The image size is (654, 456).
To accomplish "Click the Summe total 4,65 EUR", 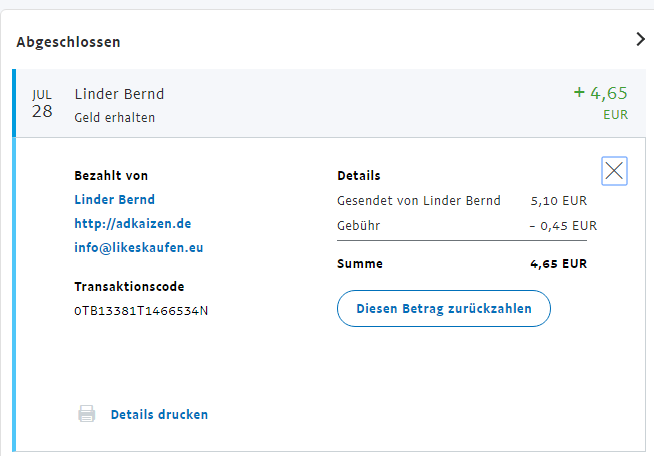I will [558, 264].
